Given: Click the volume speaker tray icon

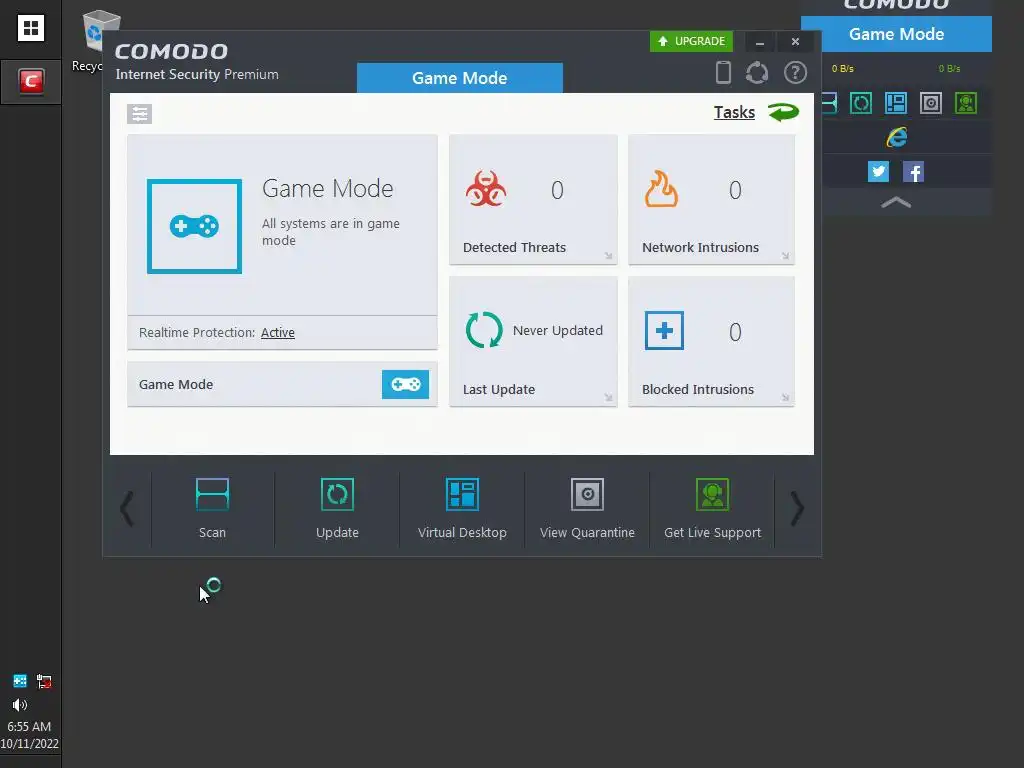Looking at the screenshot, I should coord(20,705).
